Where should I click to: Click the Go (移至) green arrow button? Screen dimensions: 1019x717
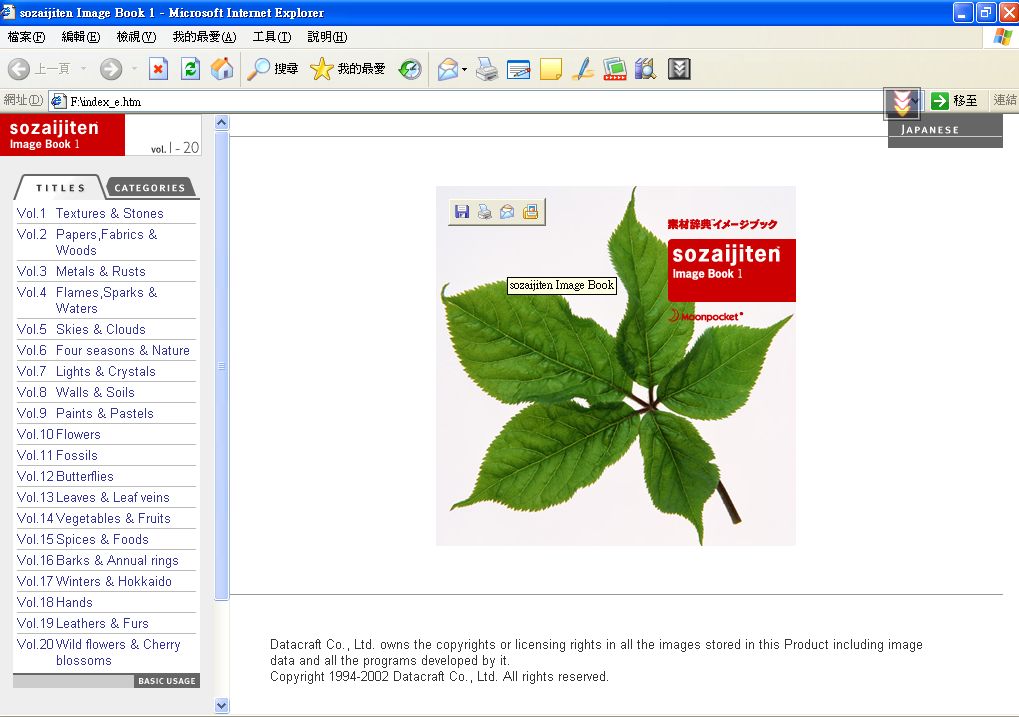[x=954, y=101]
